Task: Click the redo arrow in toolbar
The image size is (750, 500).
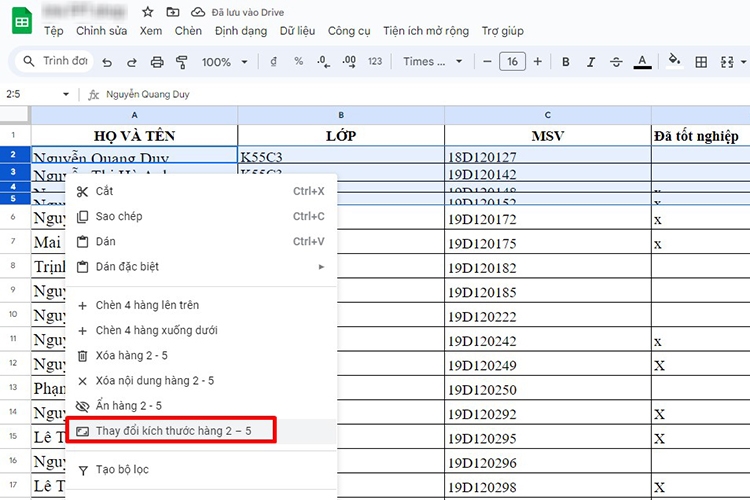Action: [132, 62]
